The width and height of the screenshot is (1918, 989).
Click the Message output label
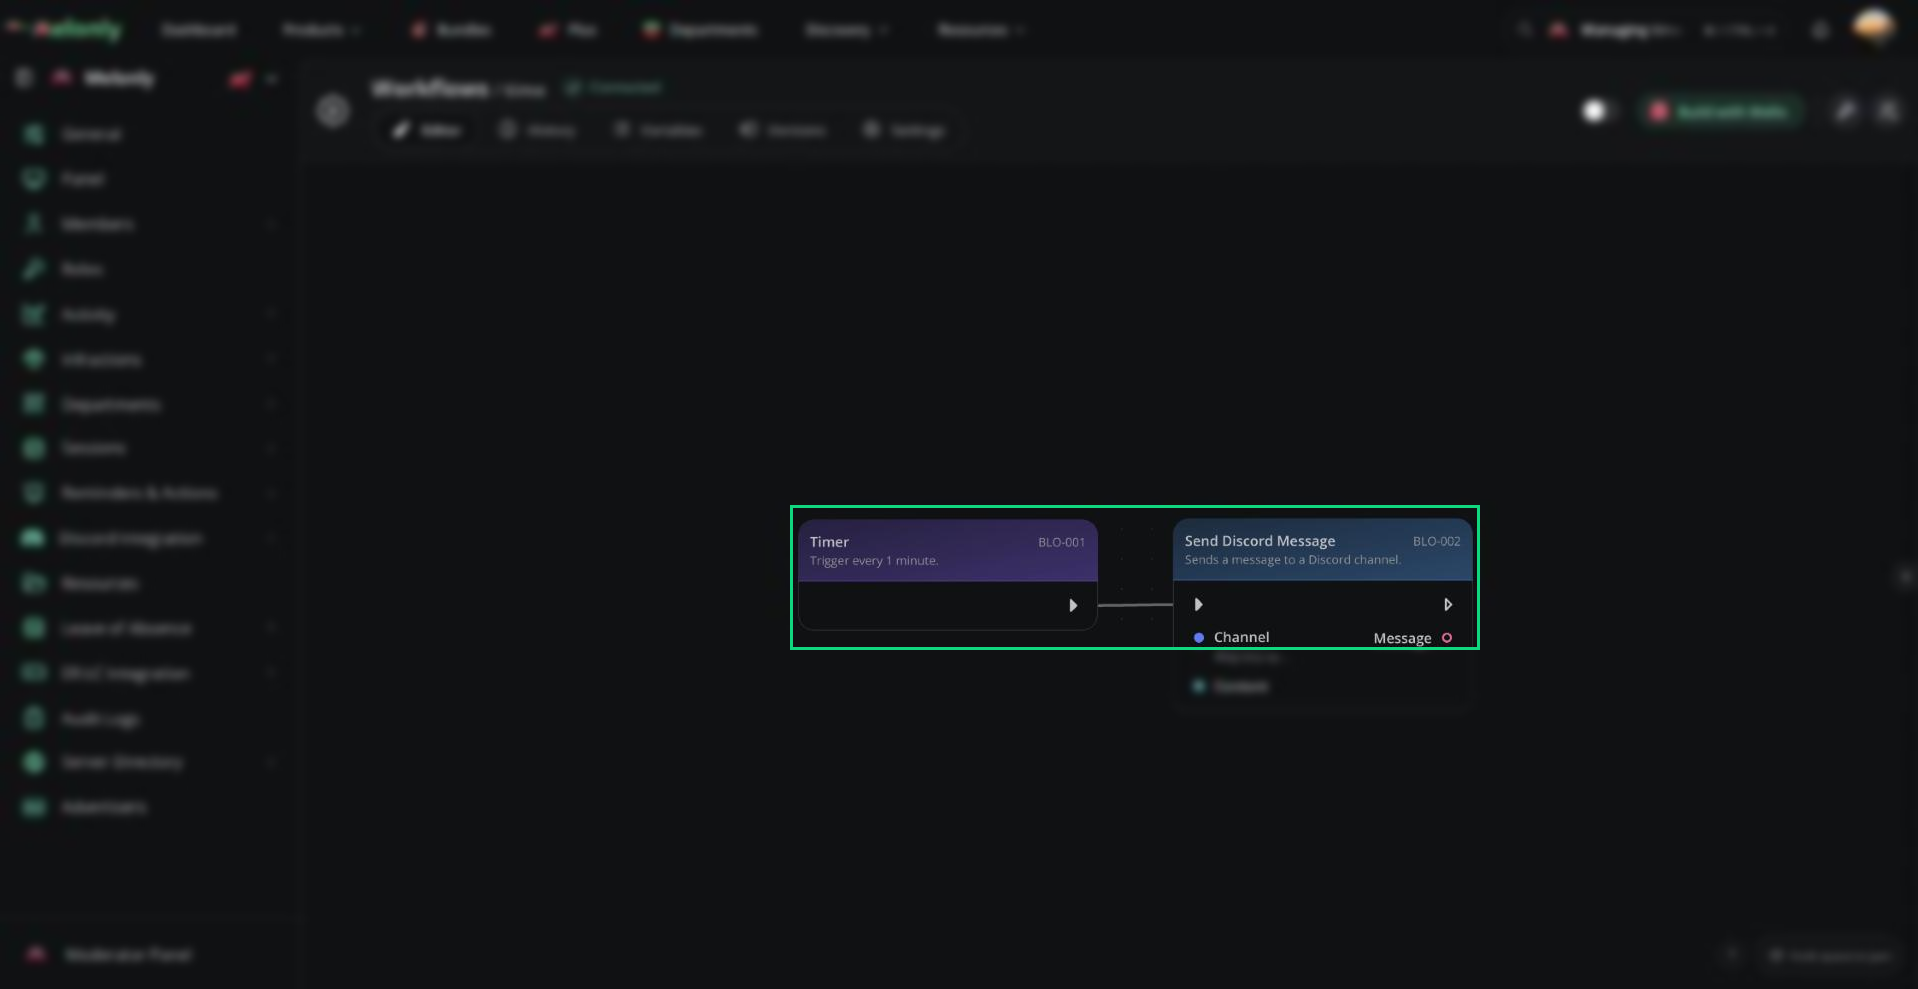click(x=1402, y=638)
